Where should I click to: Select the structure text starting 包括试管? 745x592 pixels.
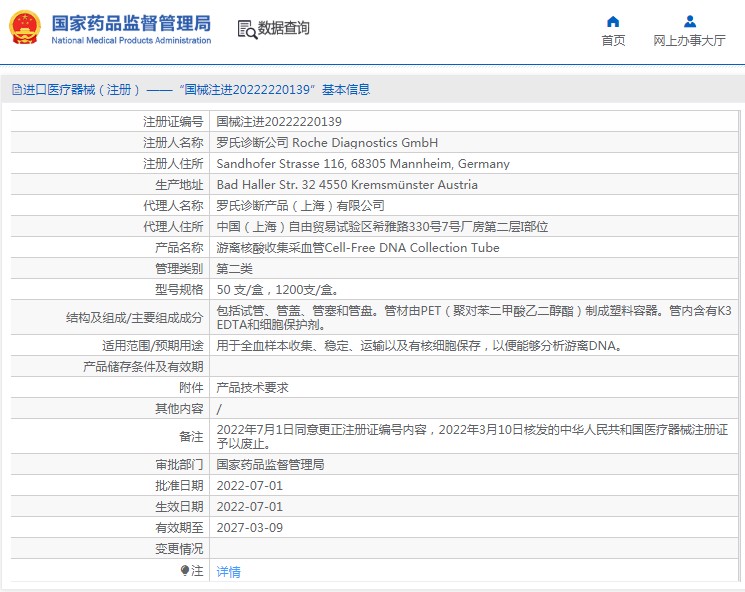[x=474, y=317]
